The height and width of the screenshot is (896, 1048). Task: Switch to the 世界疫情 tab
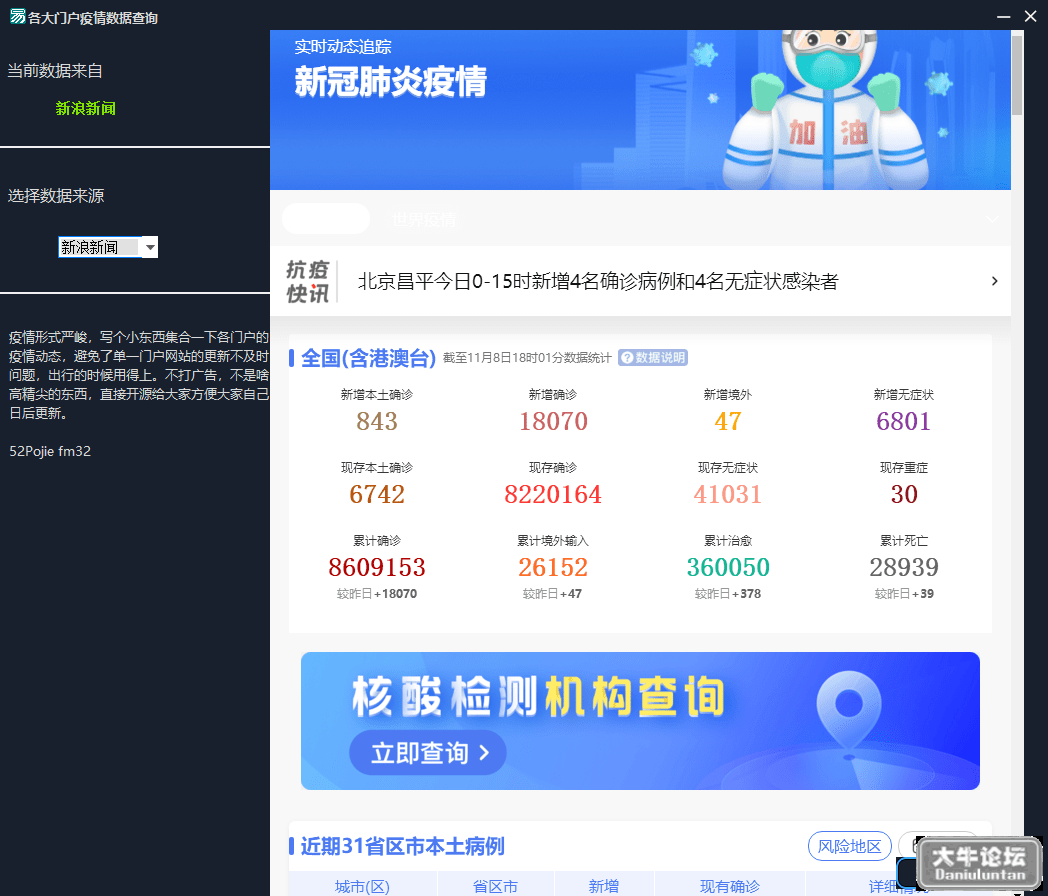click(x=424, y=219)
